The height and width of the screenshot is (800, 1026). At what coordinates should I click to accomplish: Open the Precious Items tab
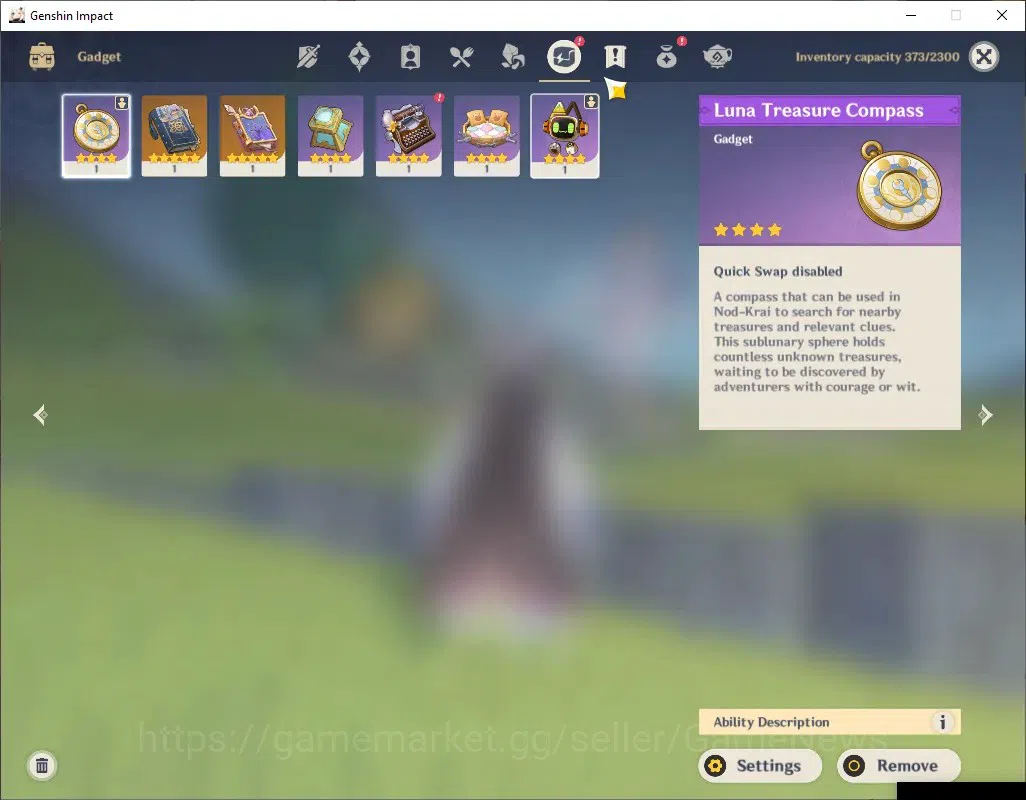click(x=666, y=57)
